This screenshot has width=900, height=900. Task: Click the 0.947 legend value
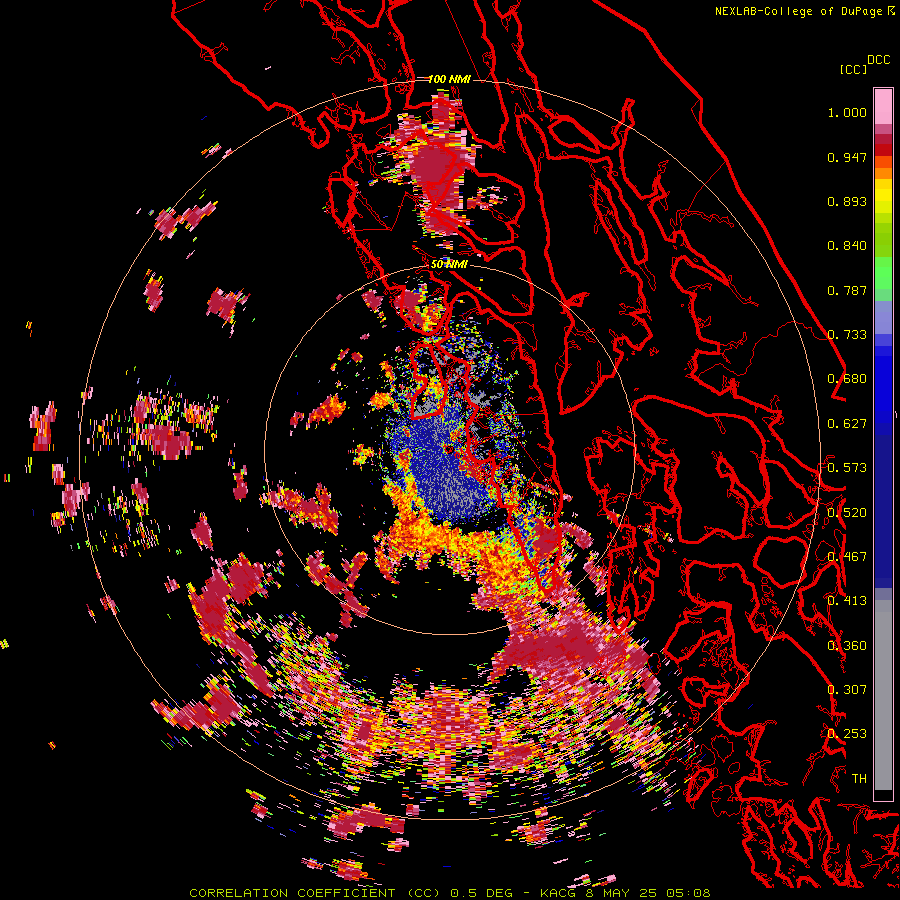847,157
